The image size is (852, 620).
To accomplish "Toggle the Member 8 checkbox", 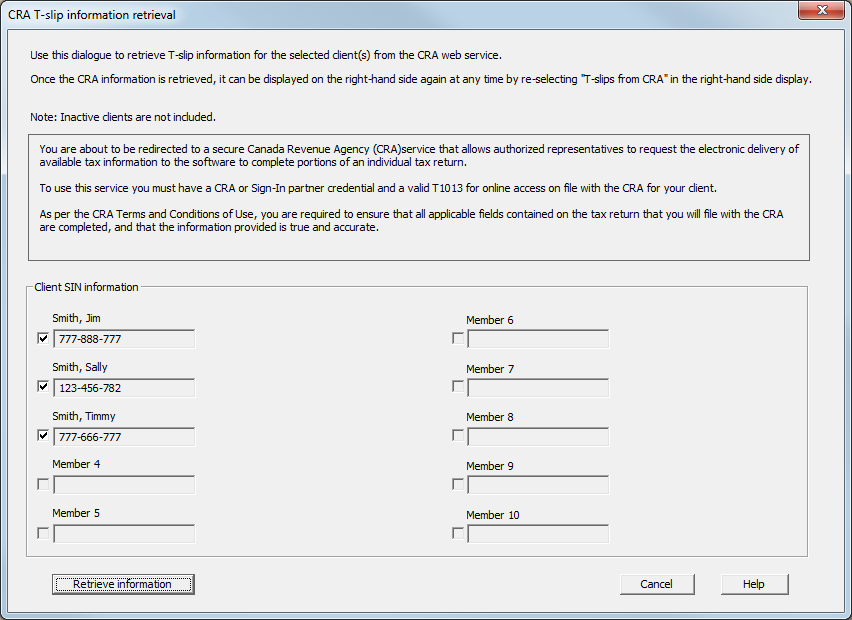I will [x=458, y=436].
